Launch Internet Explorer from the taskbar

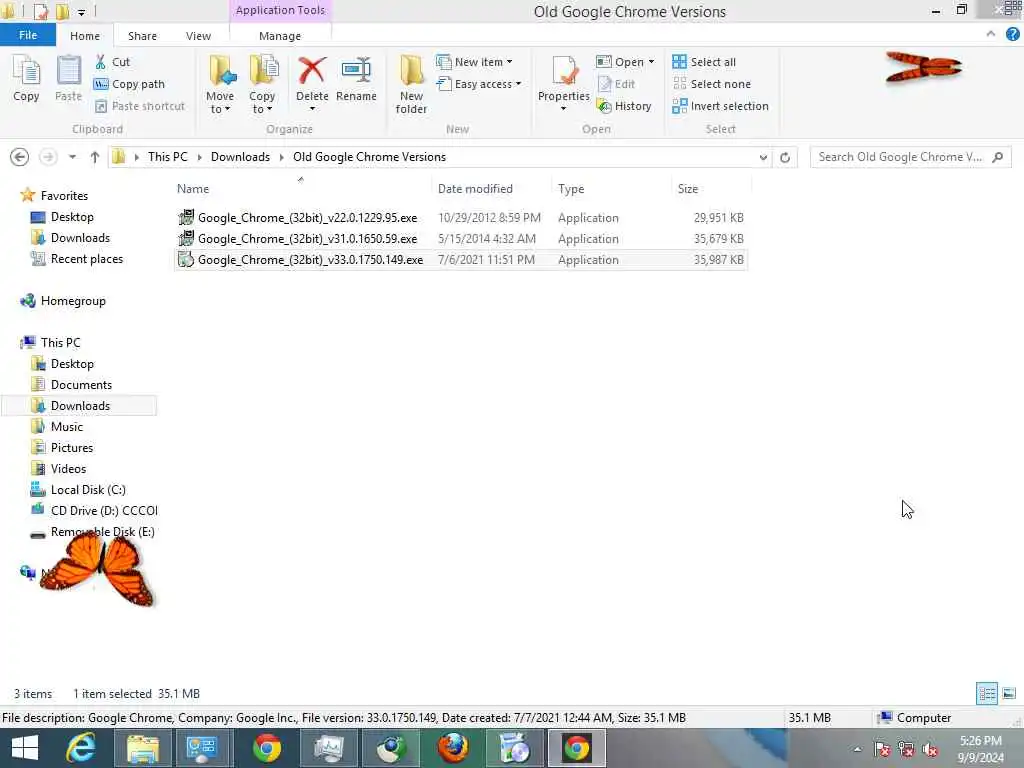[x=81, y=748]
